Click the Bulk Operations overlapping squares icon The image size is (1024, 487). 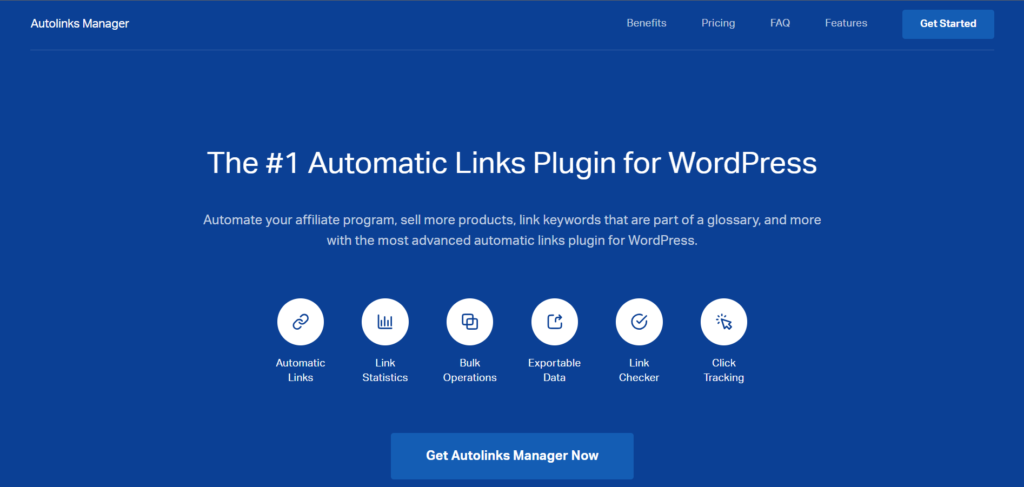pyautogui.click(x=470, y=322)
